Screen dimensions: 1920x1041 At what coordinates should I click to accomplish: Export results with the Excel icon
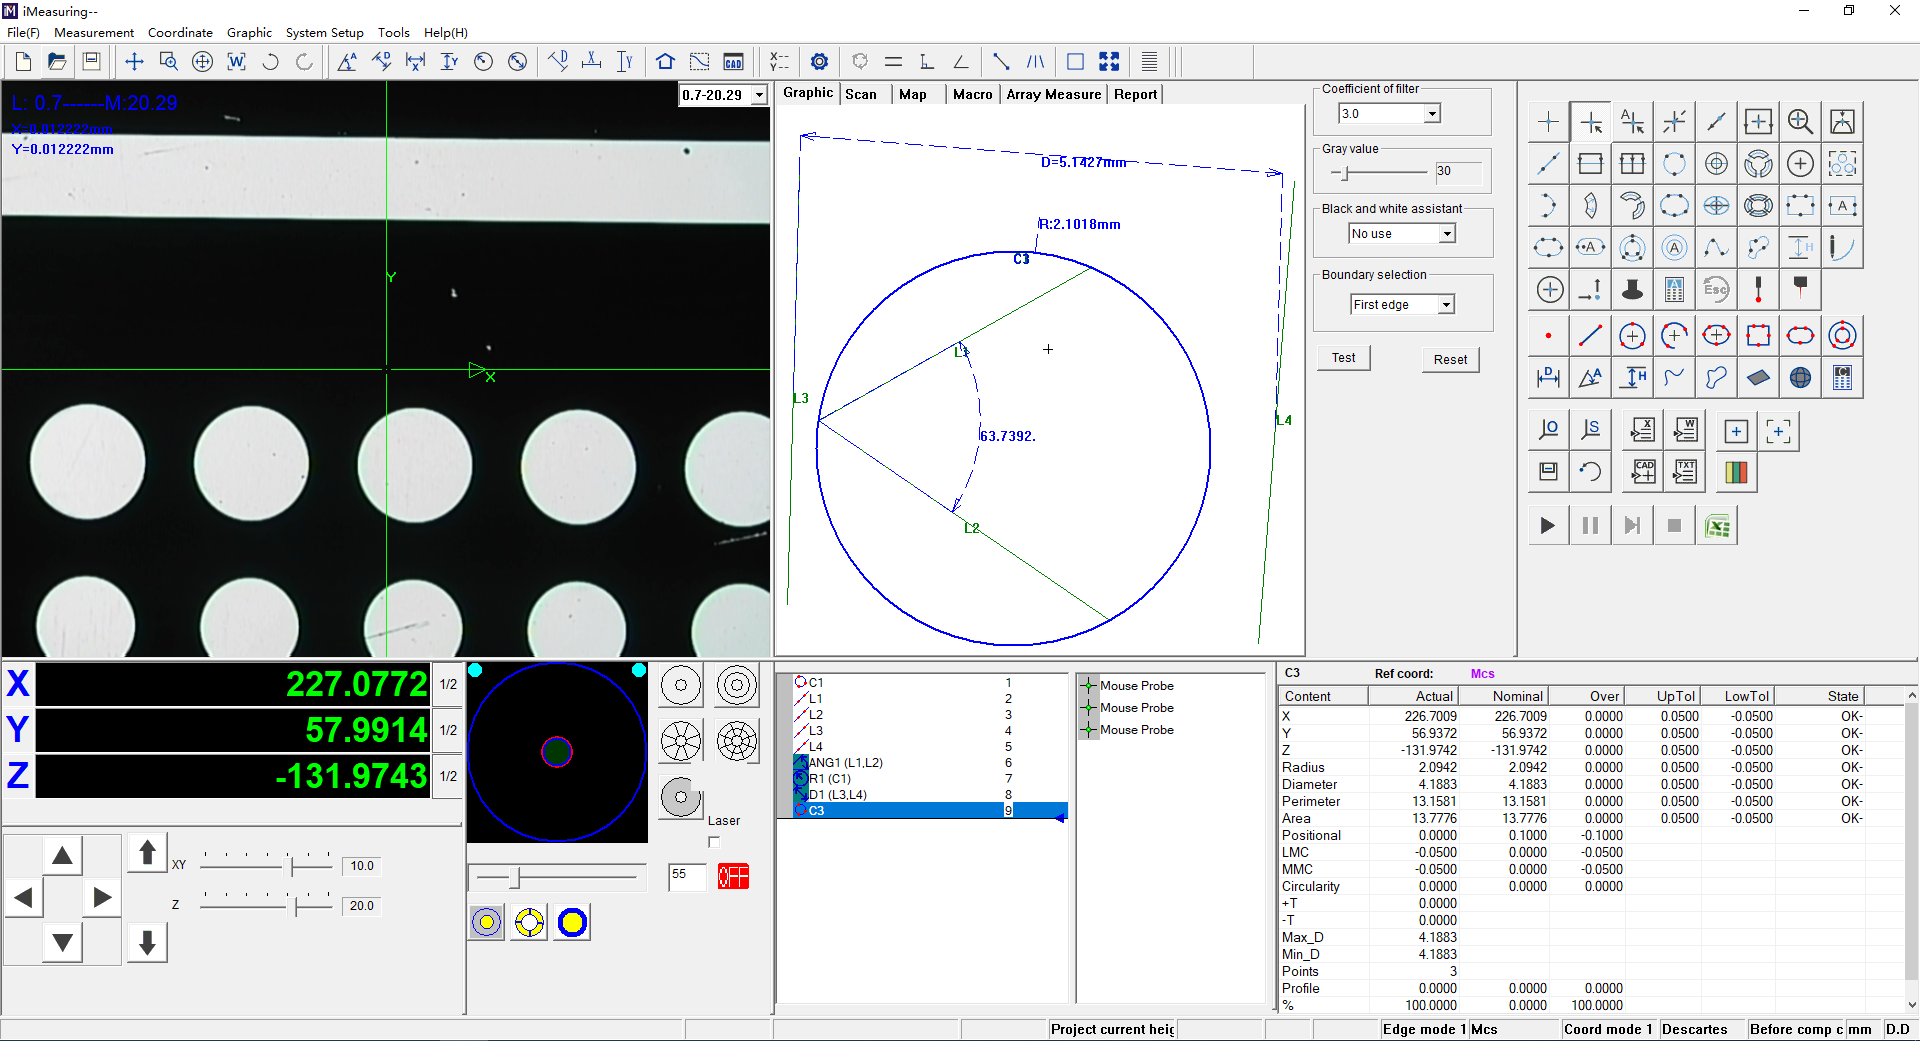pos(1717,526)
